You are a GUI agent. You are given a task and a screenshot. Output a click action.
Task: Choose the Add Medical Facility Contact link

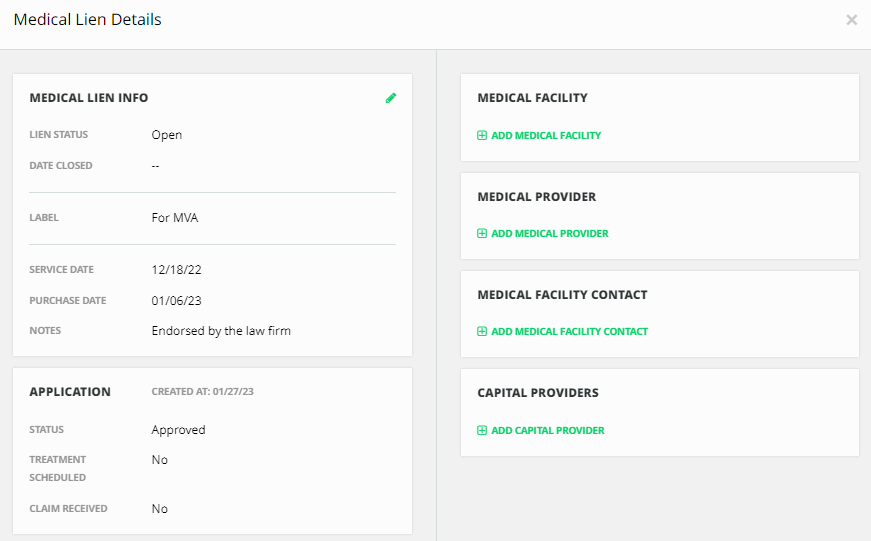pyautogui.click(x=569, y=332)
